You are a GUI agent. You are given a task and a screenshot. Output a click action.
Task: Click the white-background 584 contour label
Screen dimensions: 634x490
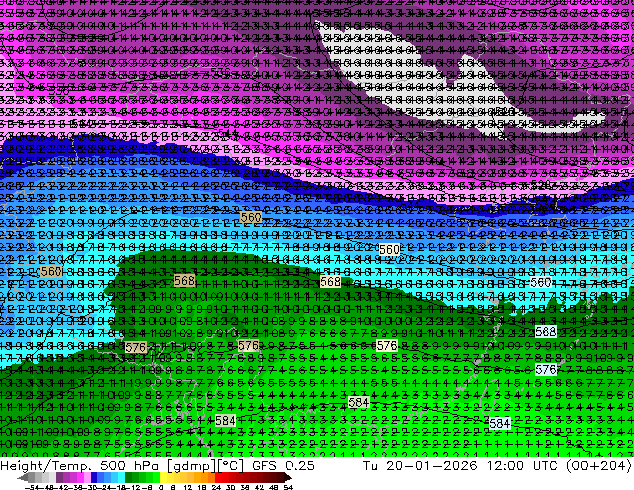click(x=499, y=424)
